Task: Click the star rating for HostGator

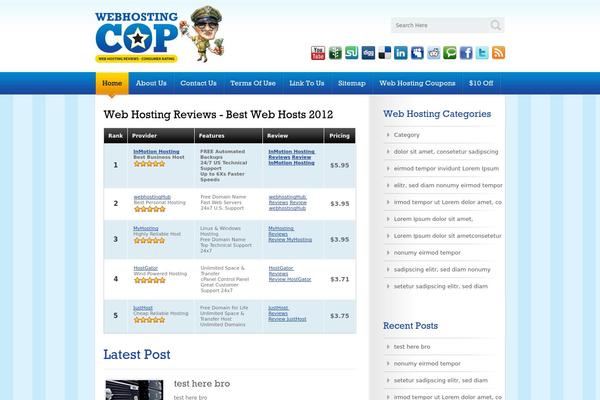Action: [149, 280]
